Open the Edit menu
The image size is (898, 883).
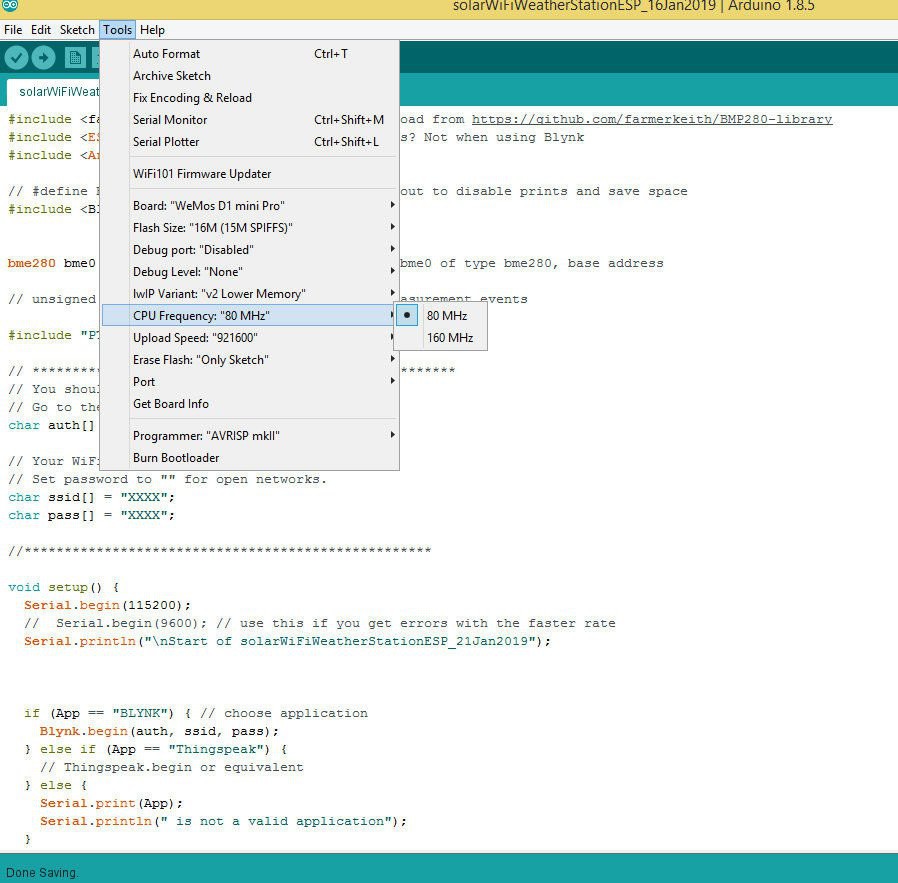(41, 30)
